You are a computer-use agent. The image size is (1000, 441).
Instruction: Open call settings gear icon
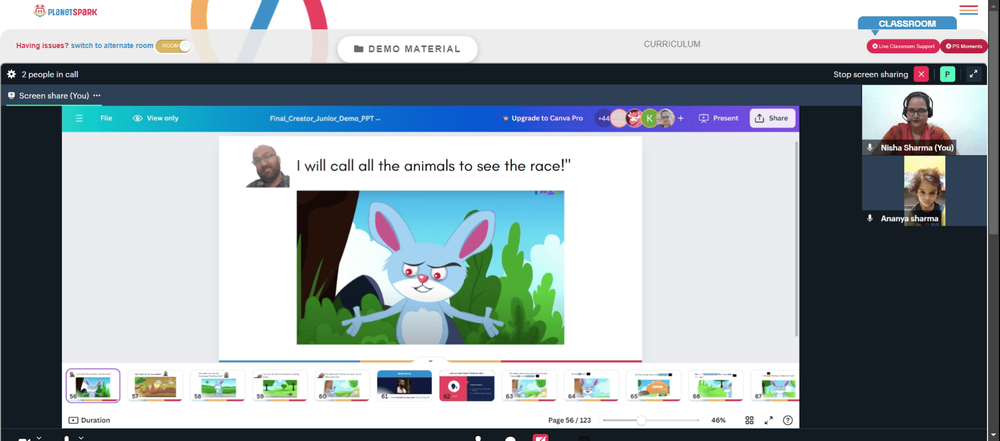click(11, 74)
